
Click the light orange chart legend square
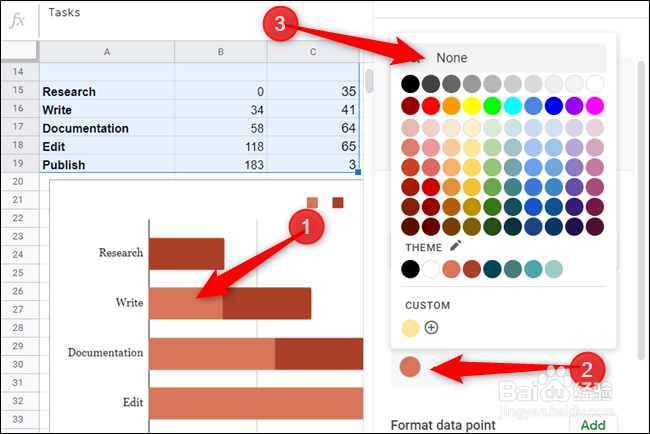[x=312, y=203]
